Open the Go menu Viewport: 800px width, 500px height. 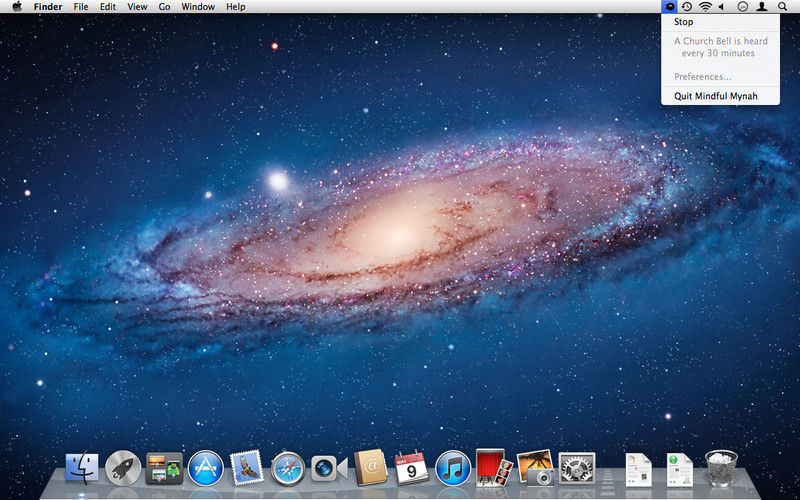(164, 7)
